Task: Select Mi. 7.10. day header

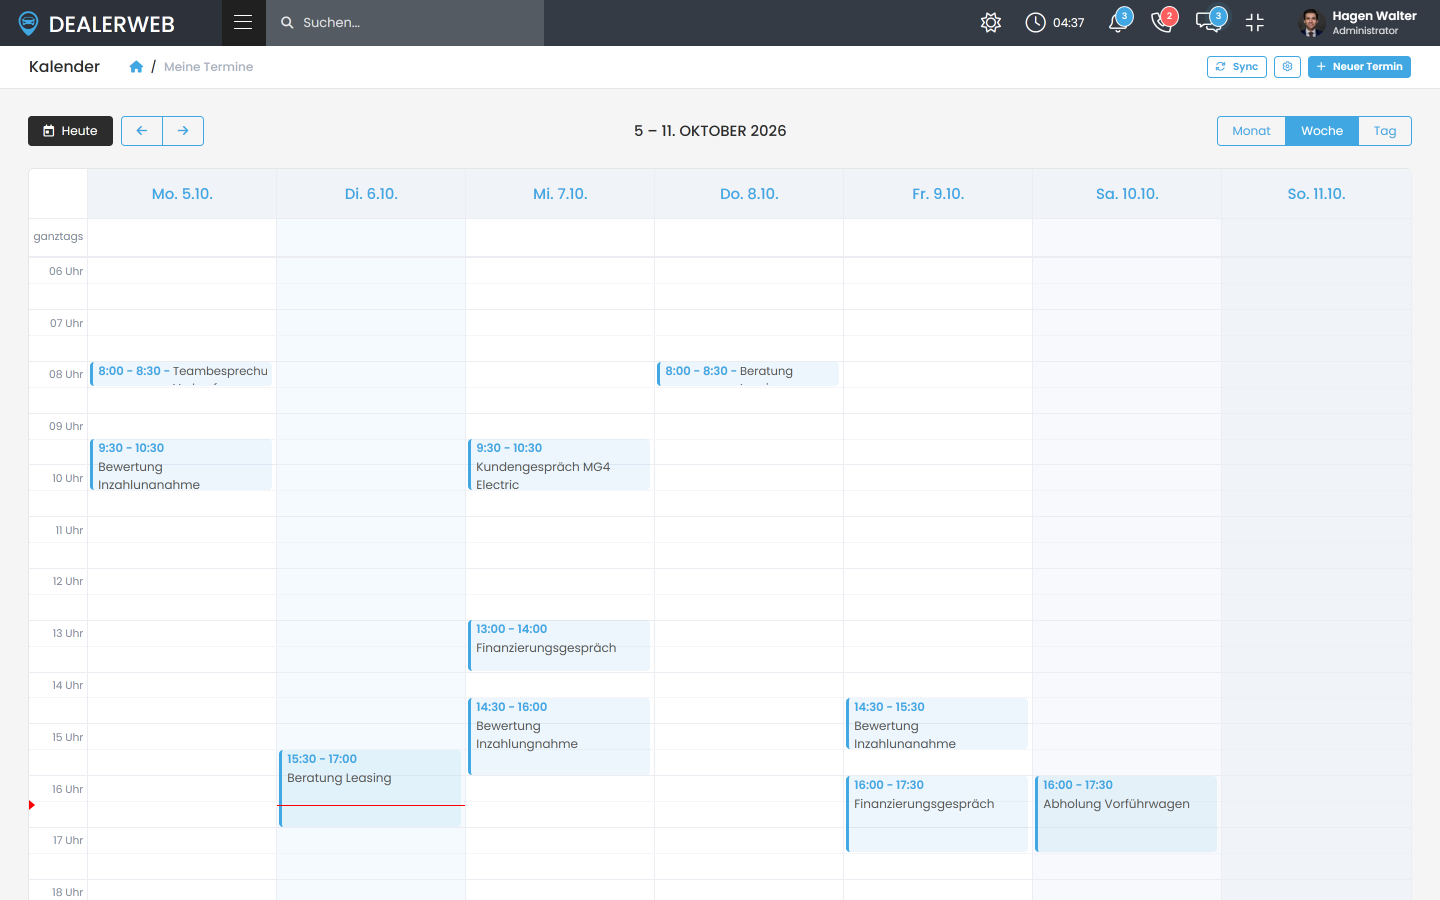Action: [560, 194]
